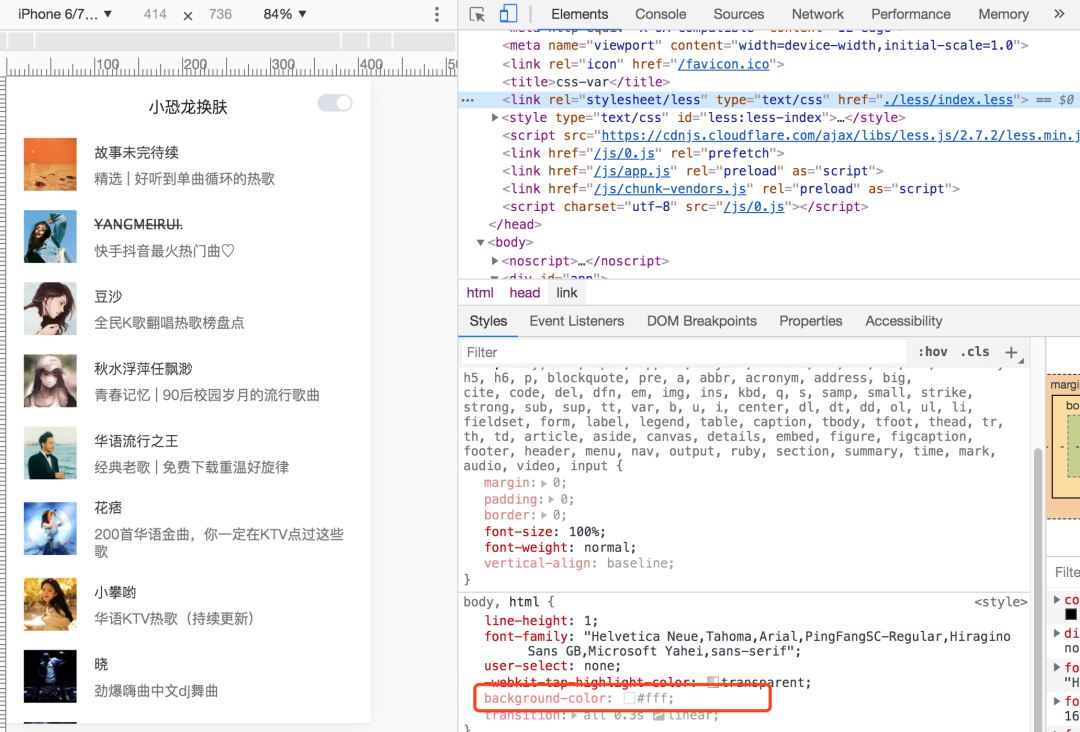Open the YANGMEIRUI. cover thumbnail
The image size is (1080, 732).
(50, 237)
